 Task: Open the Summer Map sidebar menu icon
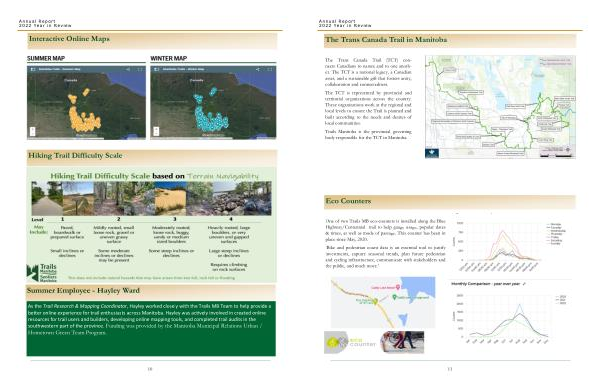(x=33, y=69)
